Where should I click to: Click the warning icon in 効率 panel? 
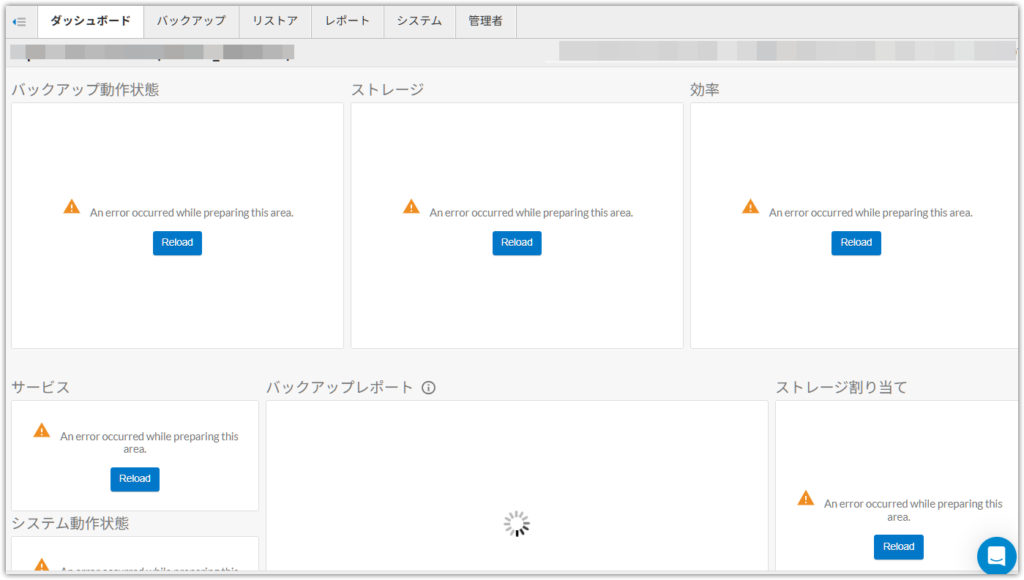[750, 206]
